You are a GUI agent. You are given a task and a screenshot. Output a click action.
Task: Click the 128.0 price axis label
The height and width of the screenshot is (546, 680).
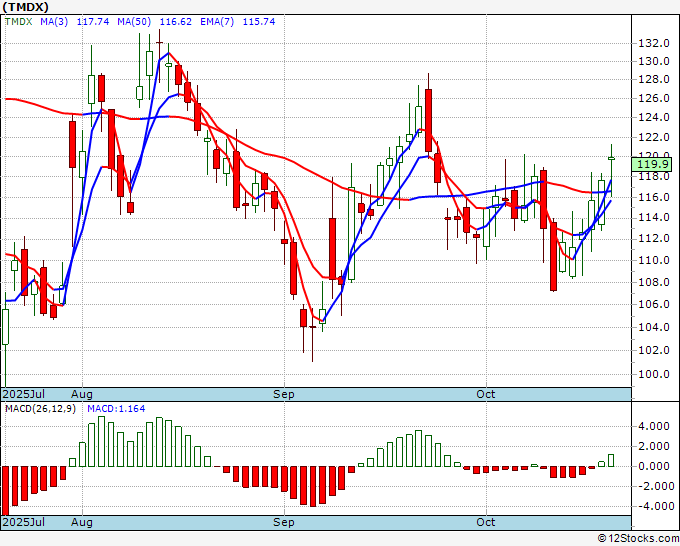[x=654, y=79]
